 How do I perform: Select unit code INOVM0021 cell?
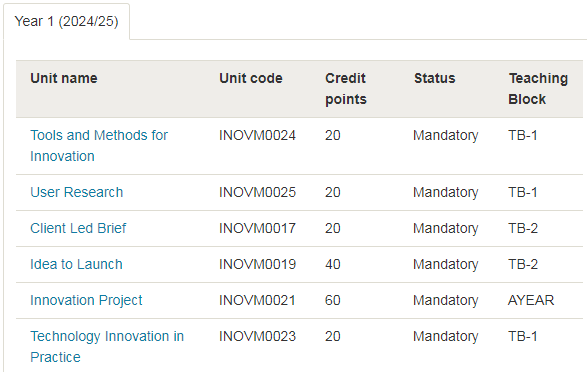click(257, 300)
